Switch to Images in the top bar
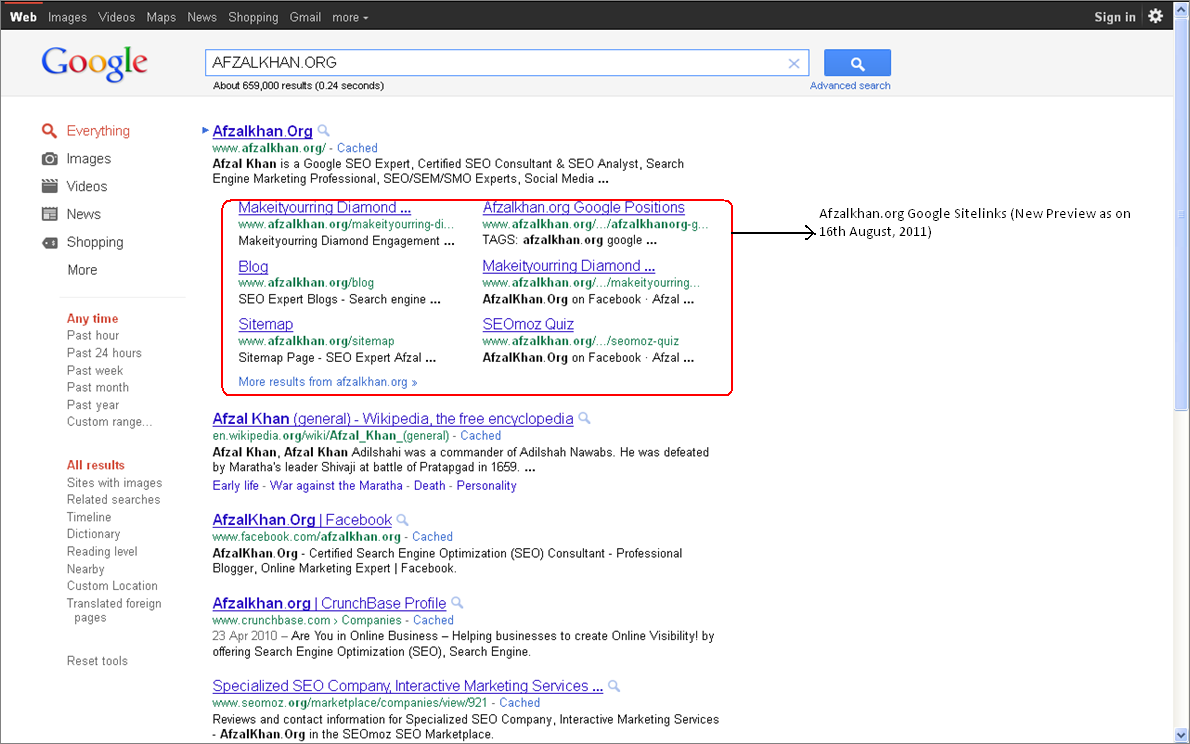 (x=68, y=17)
